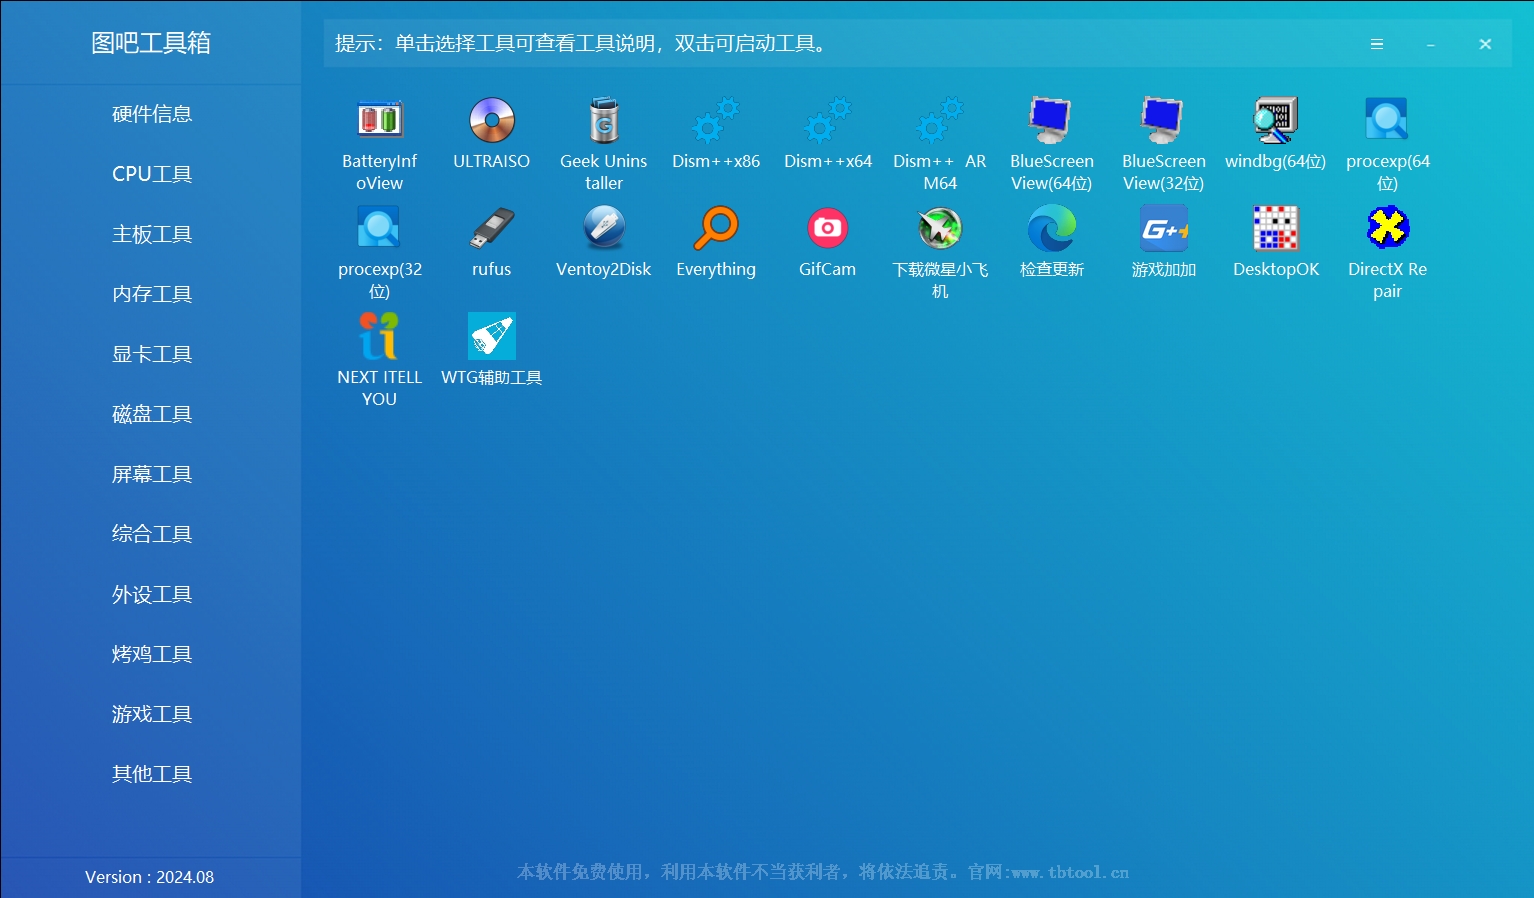Viewport: 1534px width, 898px height.
Task: Select the windbg(64位) icon
Action: click(1276, 120)
